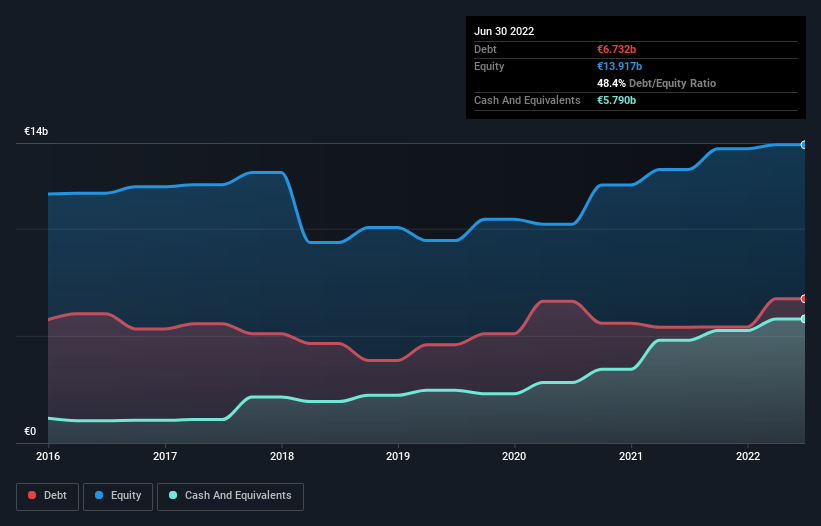The image size is (821, 526).
Task: Click the 2017 x-axis label
Action: click(165, 456)
